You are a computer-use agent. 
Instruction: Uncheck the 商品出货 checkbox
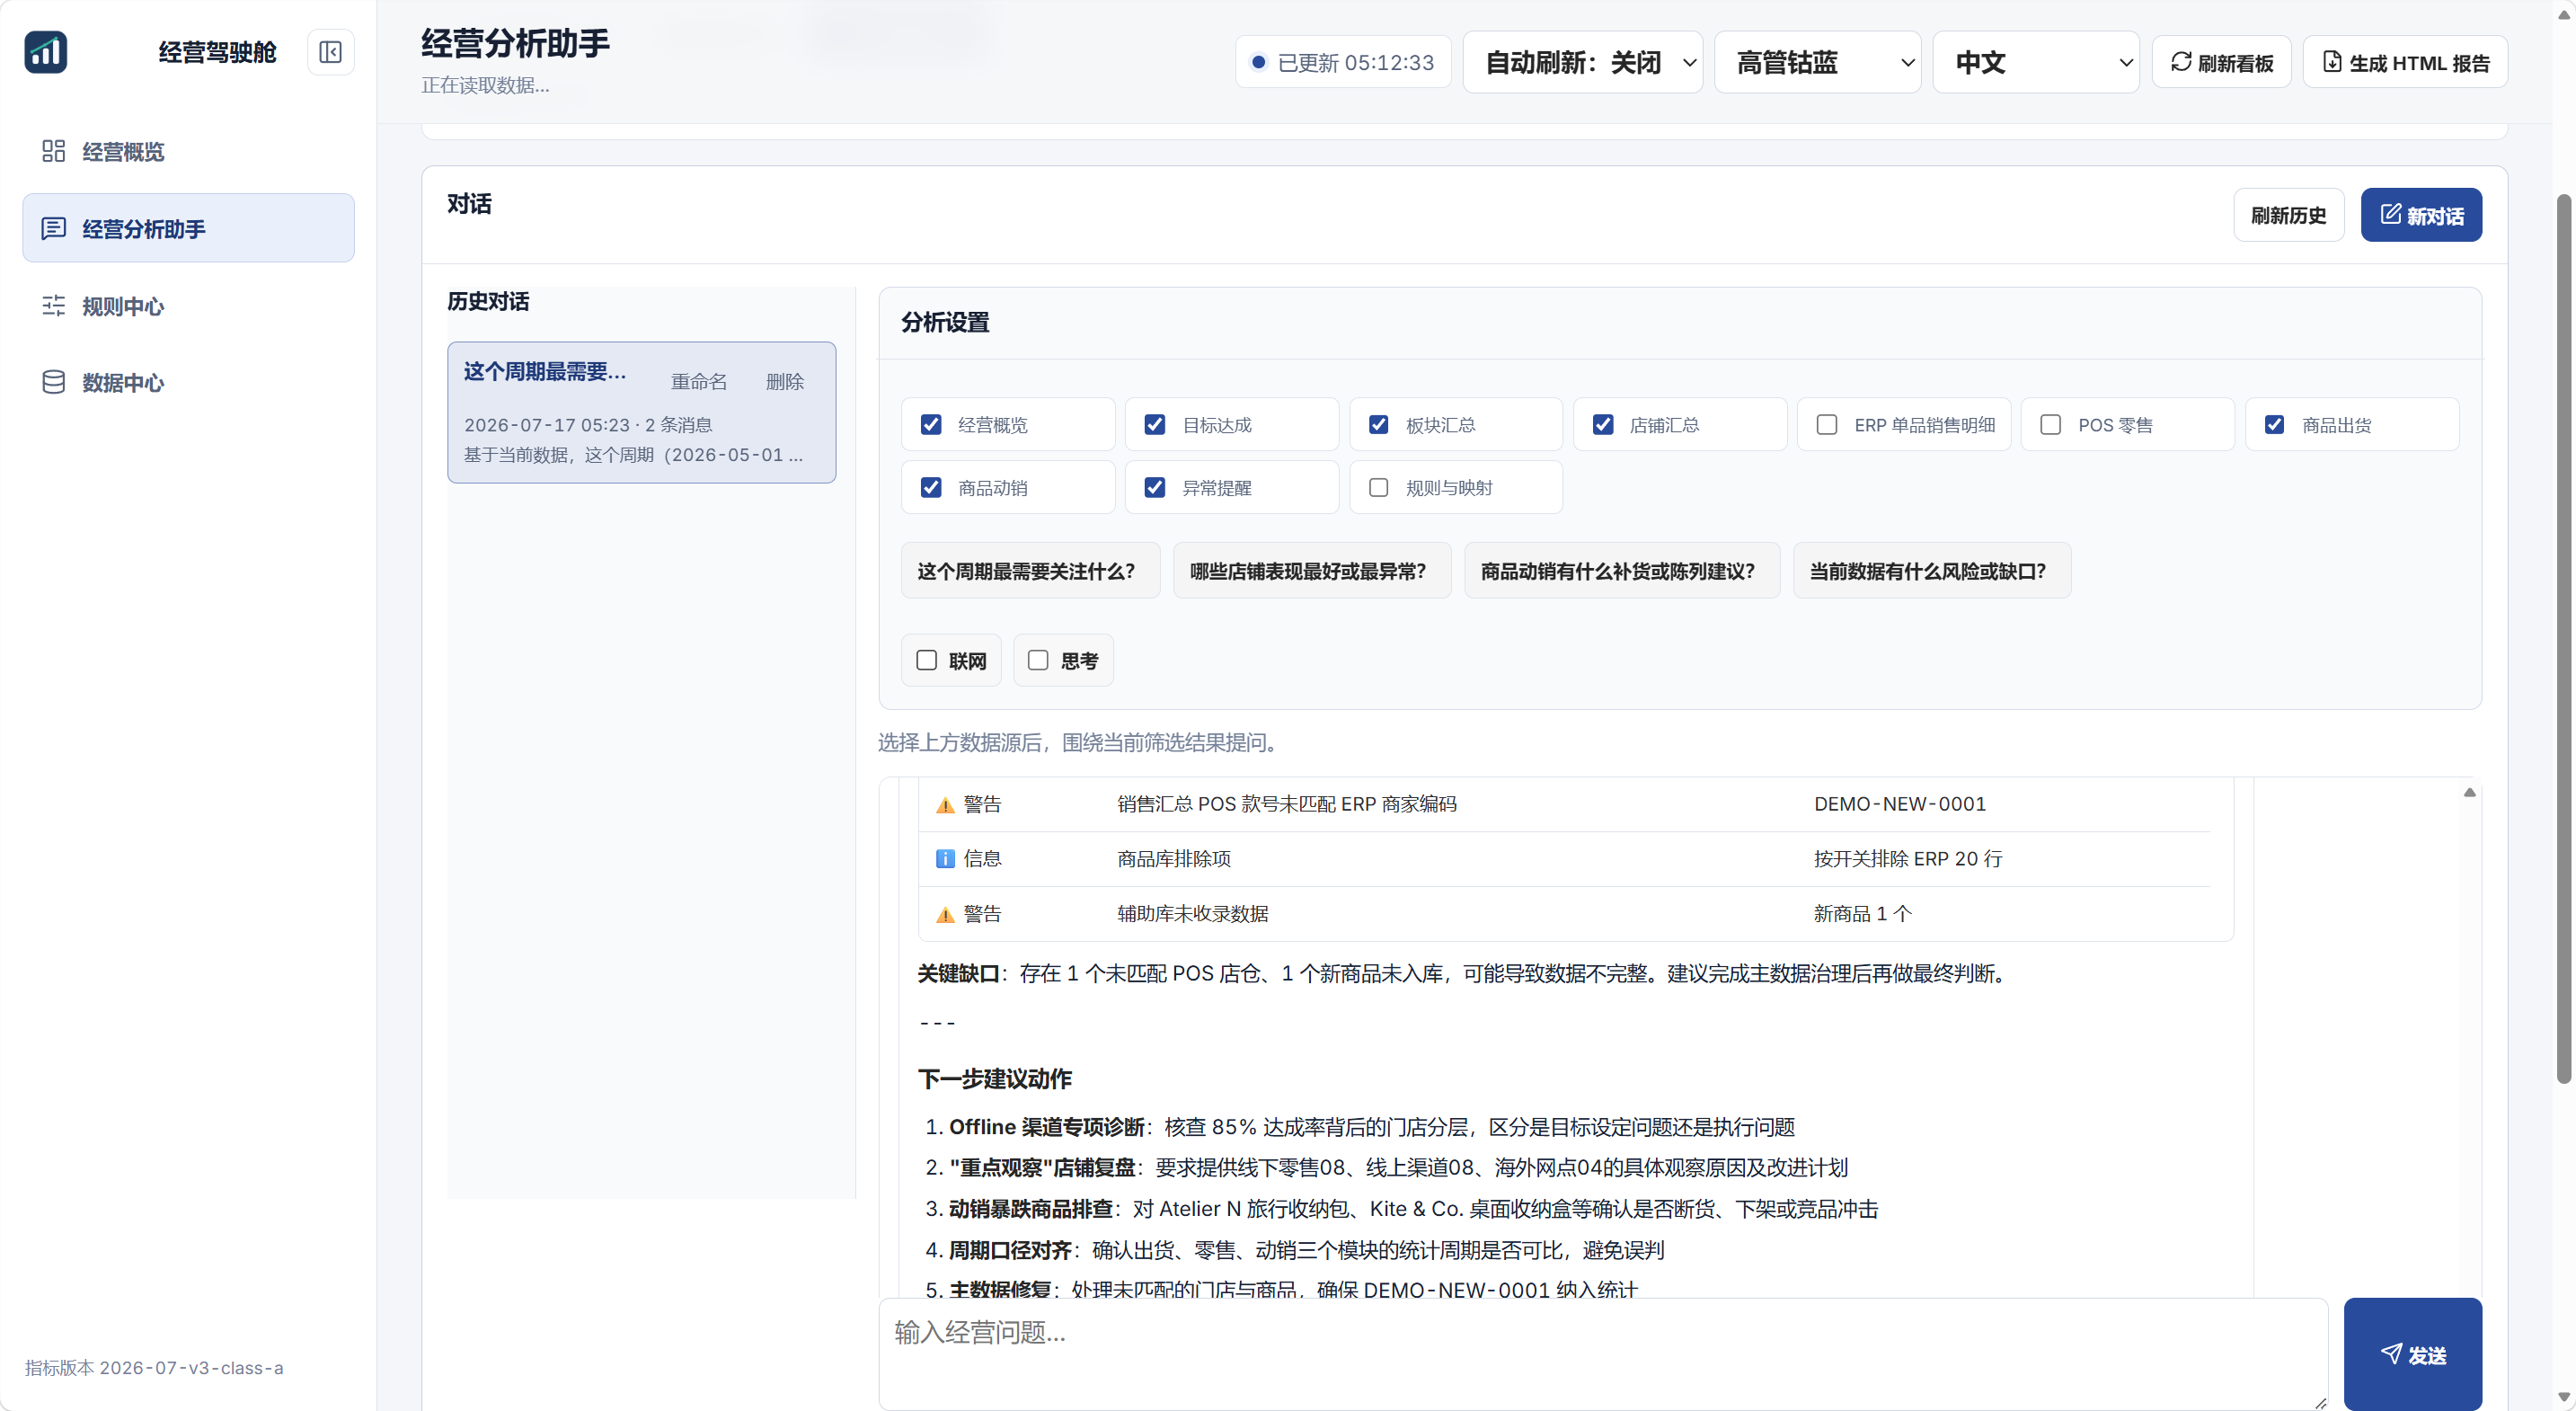(x=2275, y=424)
